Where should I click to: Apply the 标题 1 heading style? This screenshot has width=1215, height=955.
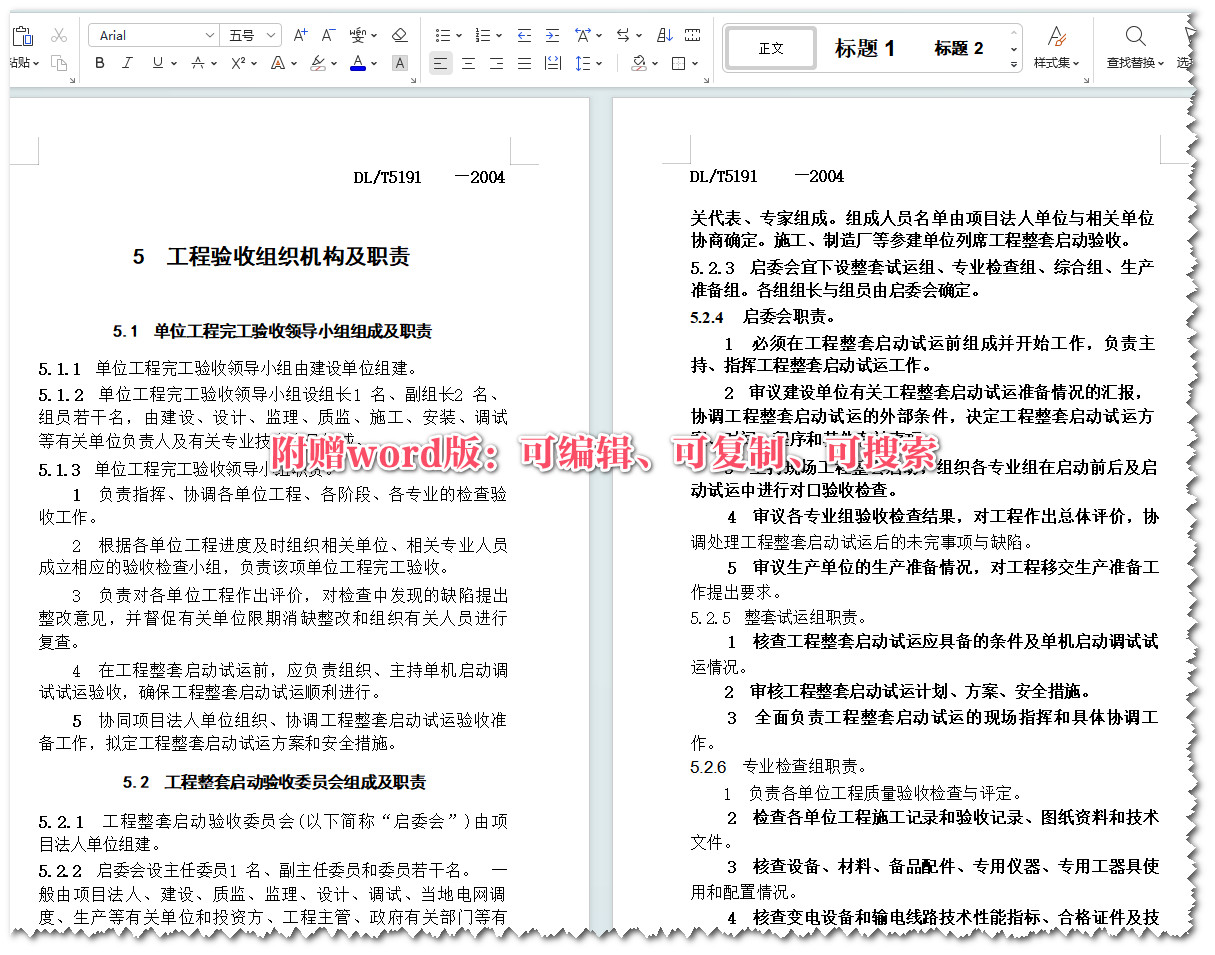point(865,47)
